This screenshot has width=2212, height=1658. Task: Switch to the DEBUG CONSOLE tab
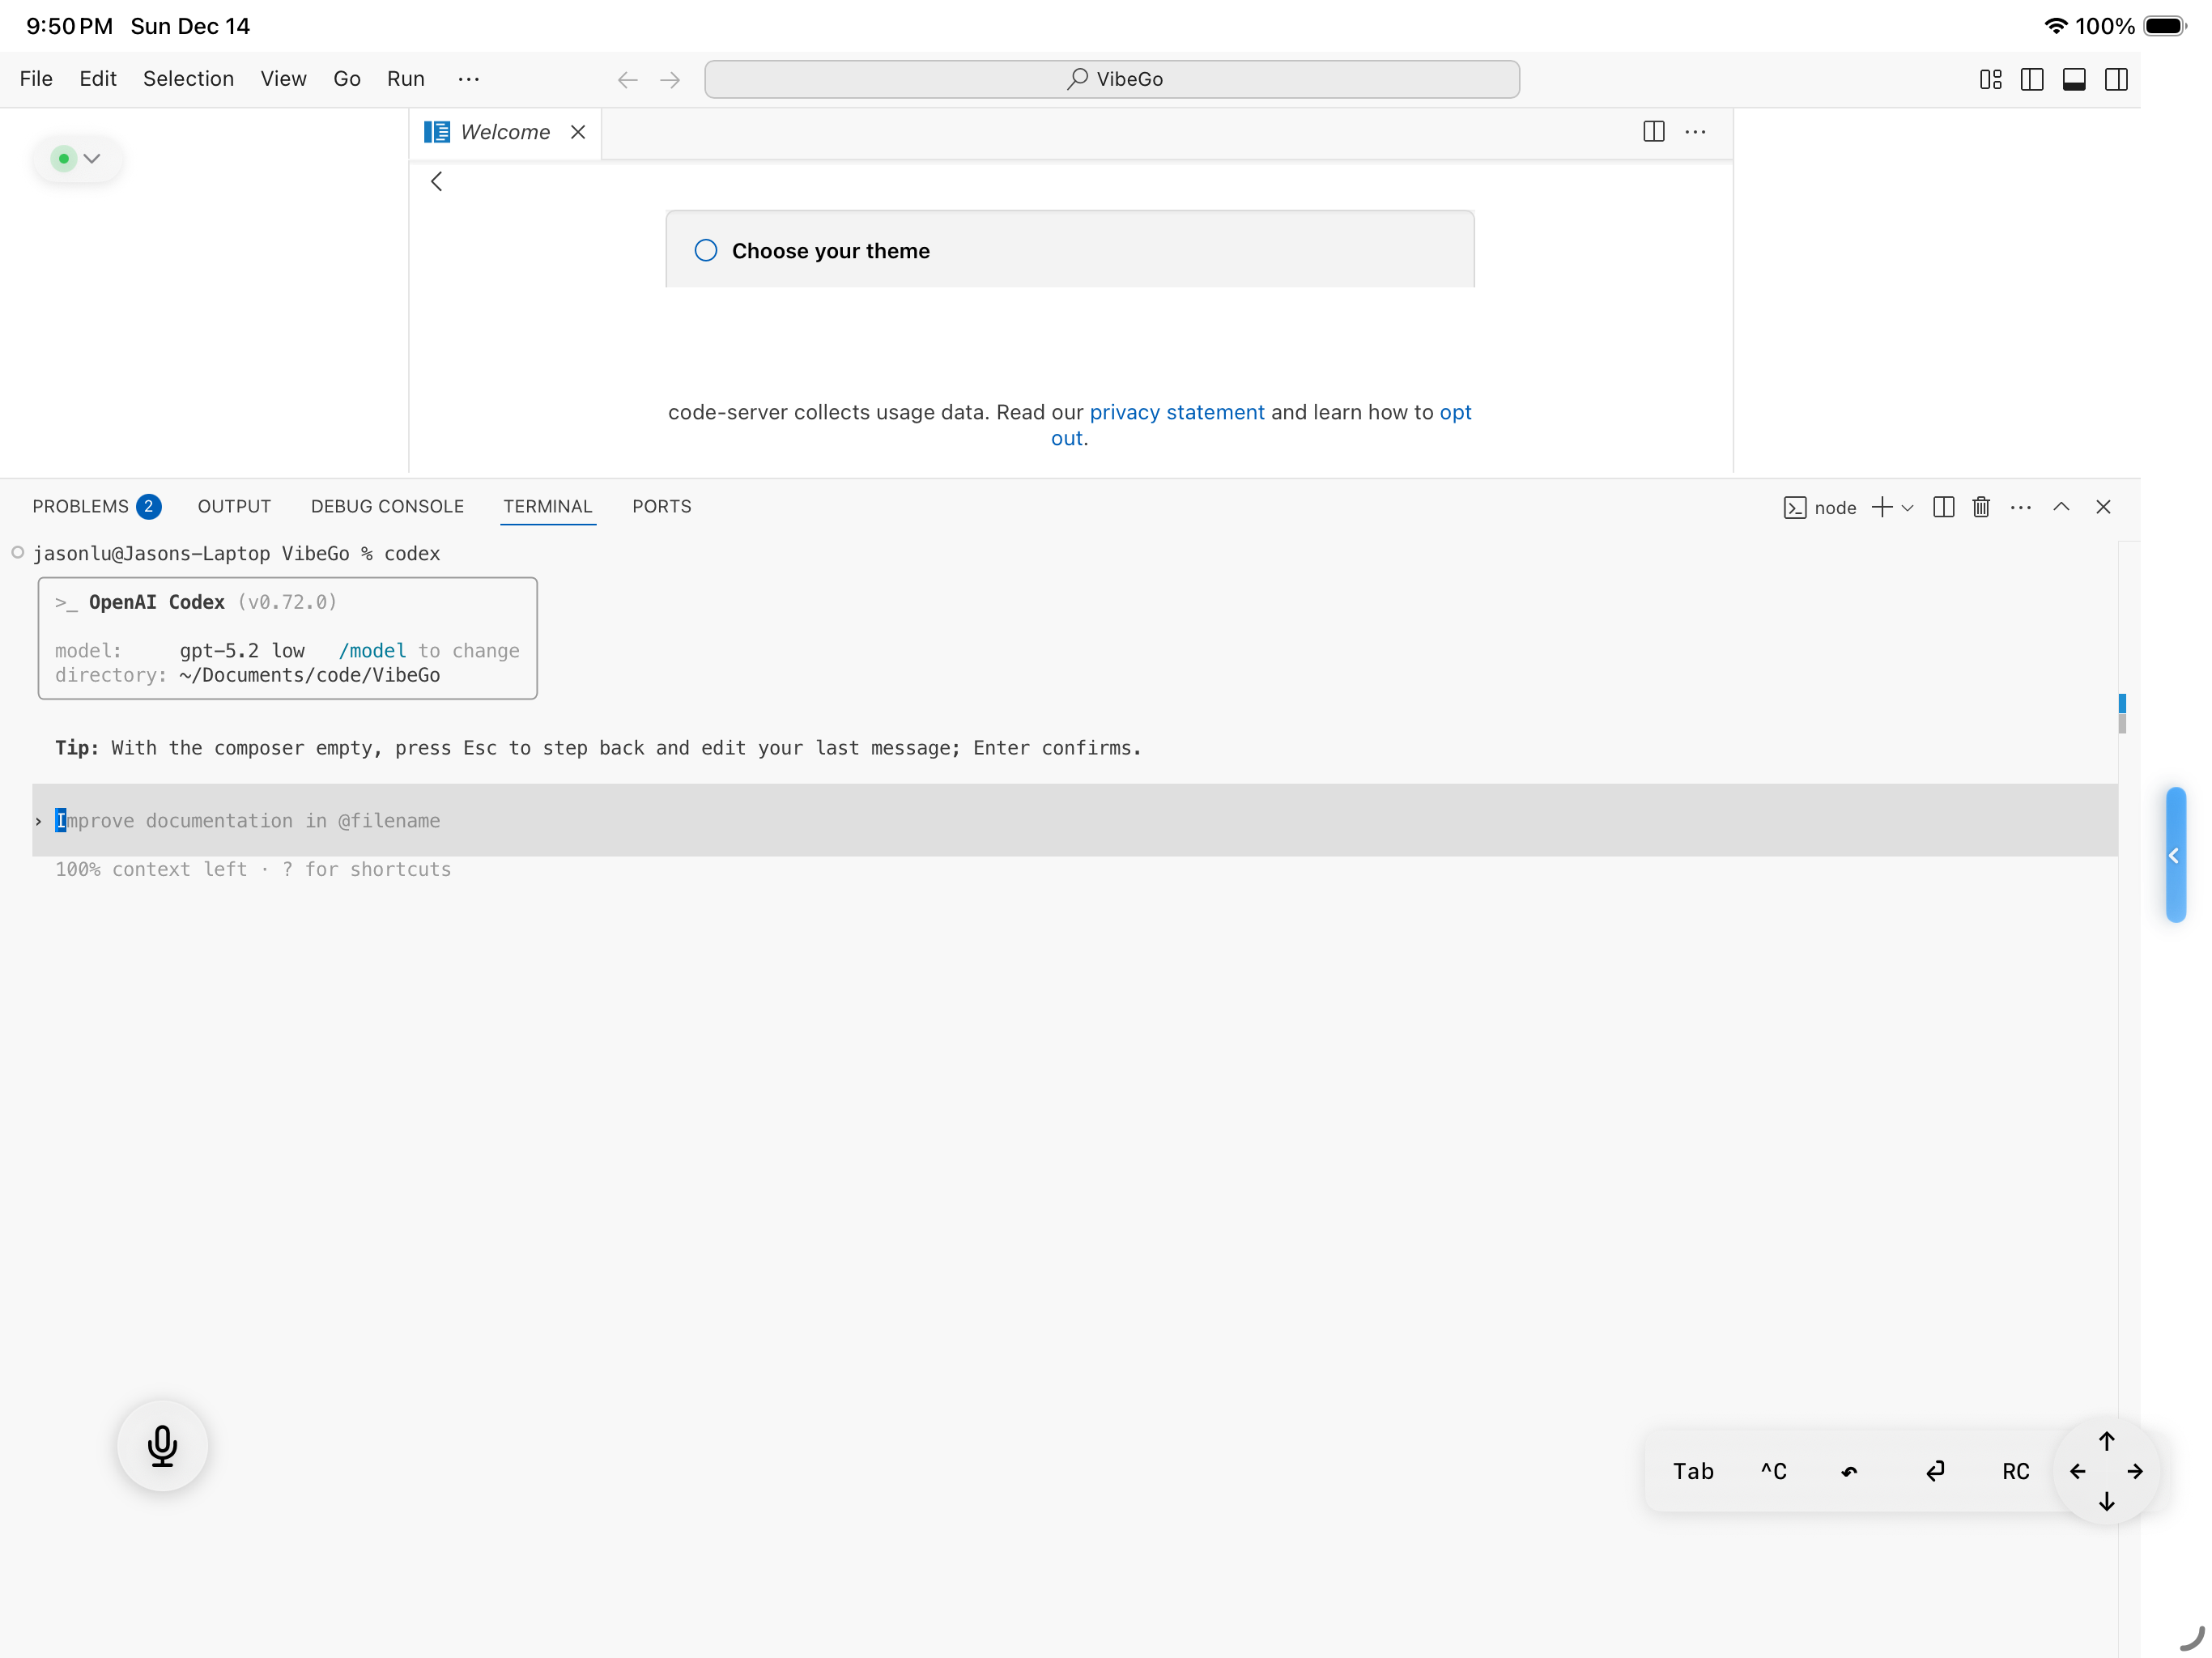387,506
